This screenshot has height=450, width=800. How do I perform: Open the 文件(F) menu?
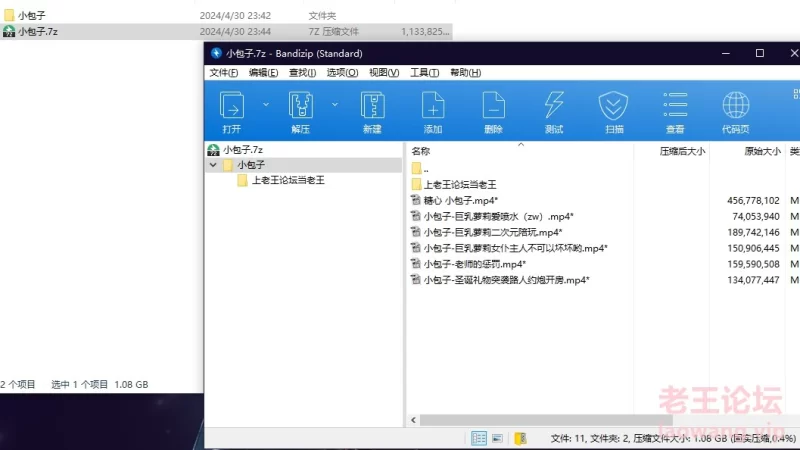(x=223, y=72)
